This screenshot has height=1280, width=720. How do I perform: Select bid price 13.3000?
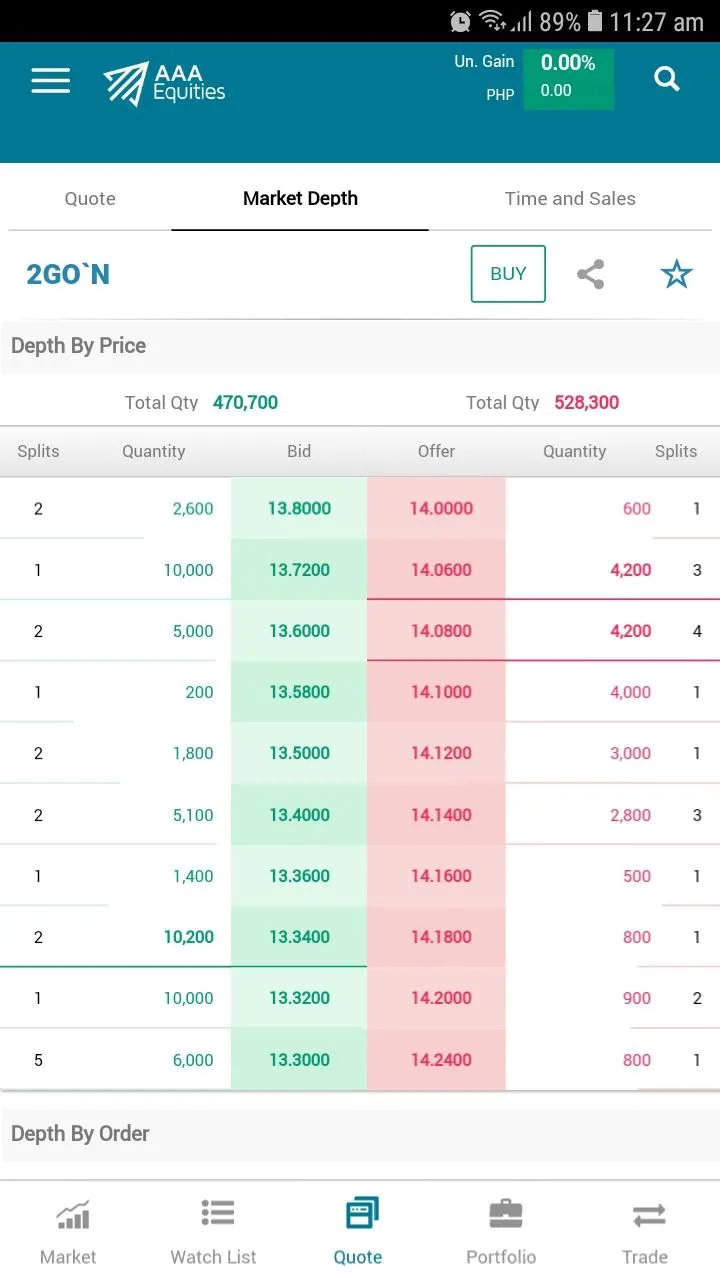click(299, 1060)
